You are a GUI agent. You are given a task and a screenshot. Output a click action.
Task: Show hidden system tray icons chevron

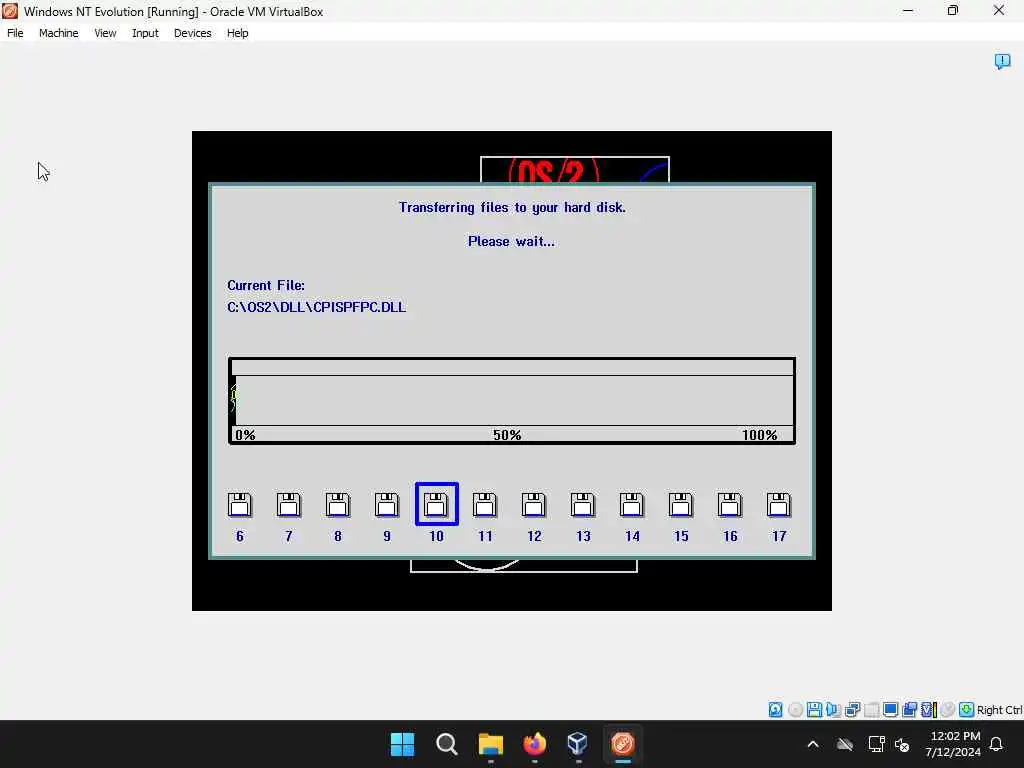pos(813,744)
